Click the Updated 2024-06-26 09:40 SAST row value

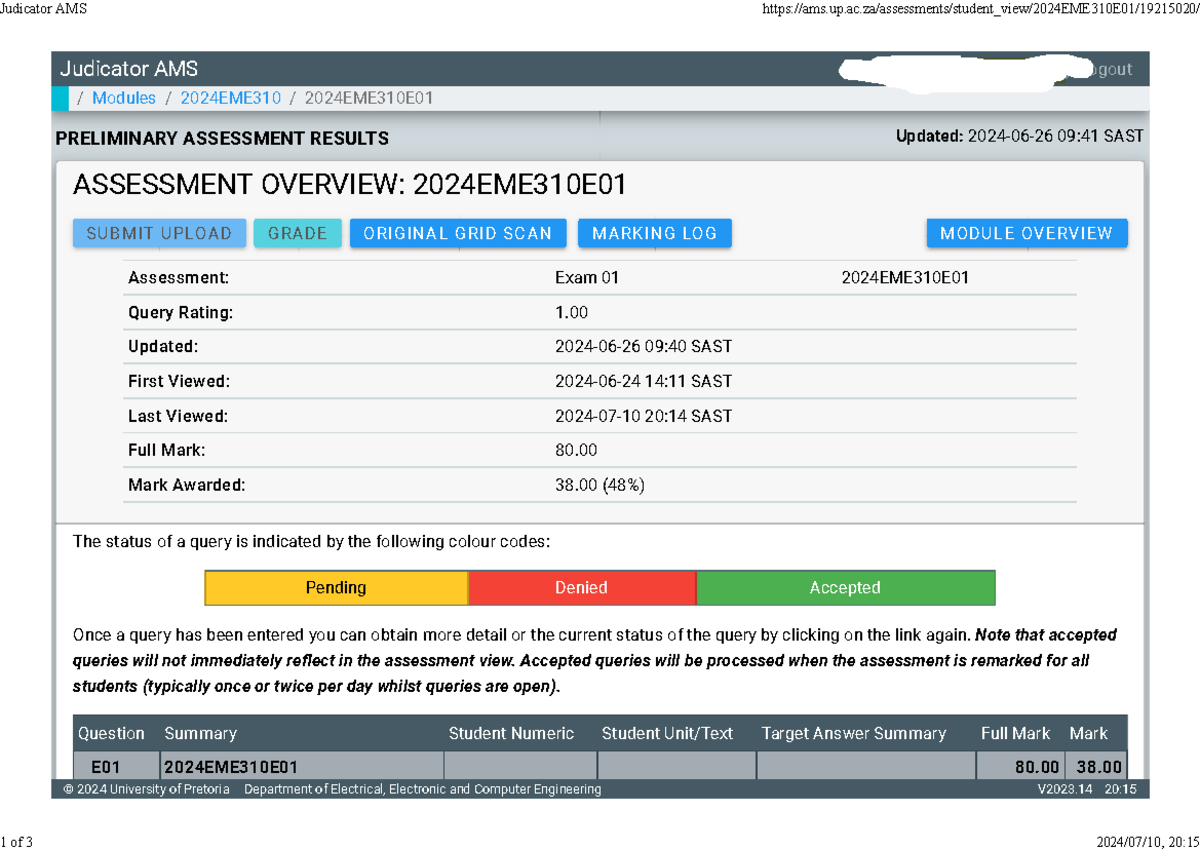pyautogui.click(x=644, y=347)
